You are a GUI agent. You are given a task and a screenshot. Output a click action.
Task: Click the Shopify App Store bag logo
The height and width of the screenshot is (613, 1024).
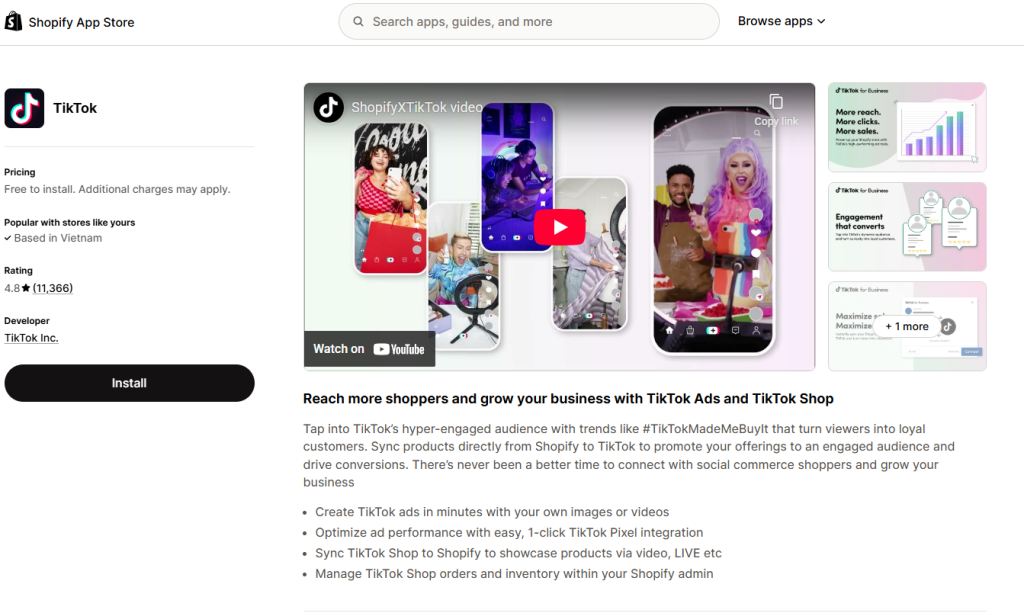point(13,21)
